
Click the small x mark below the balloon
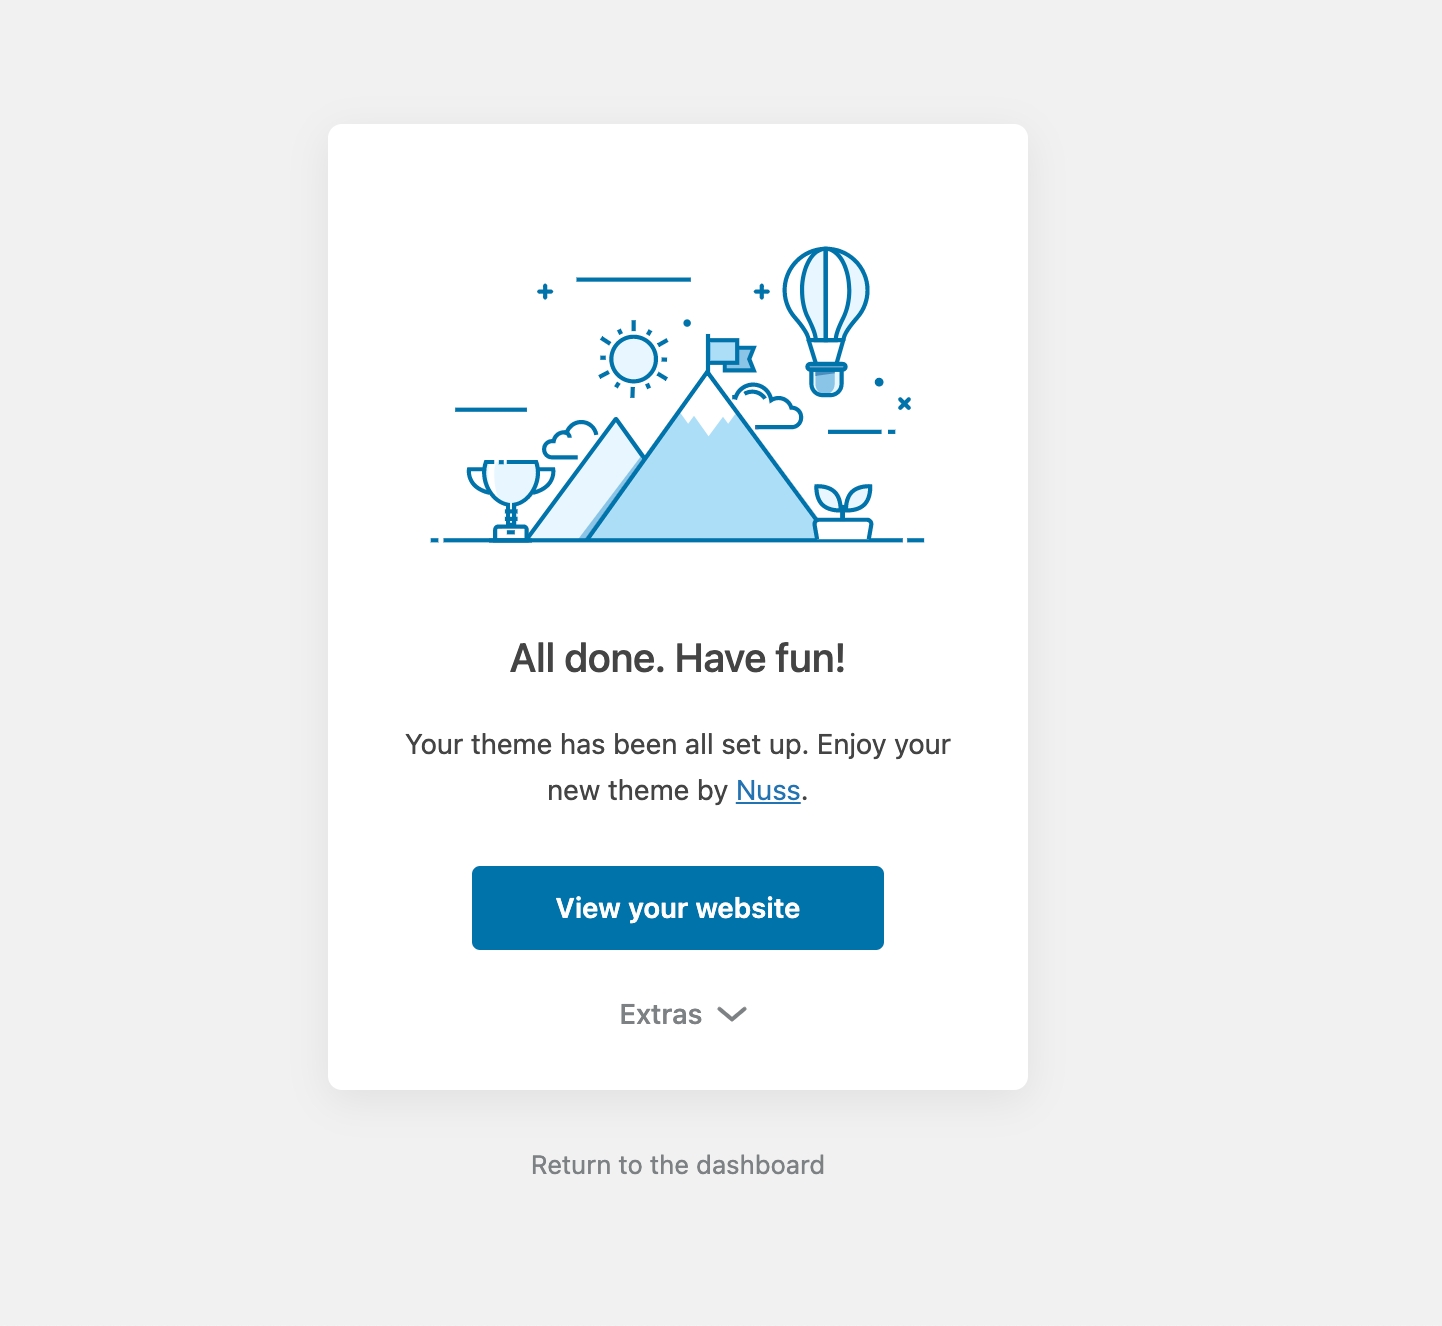coord(904,403)
